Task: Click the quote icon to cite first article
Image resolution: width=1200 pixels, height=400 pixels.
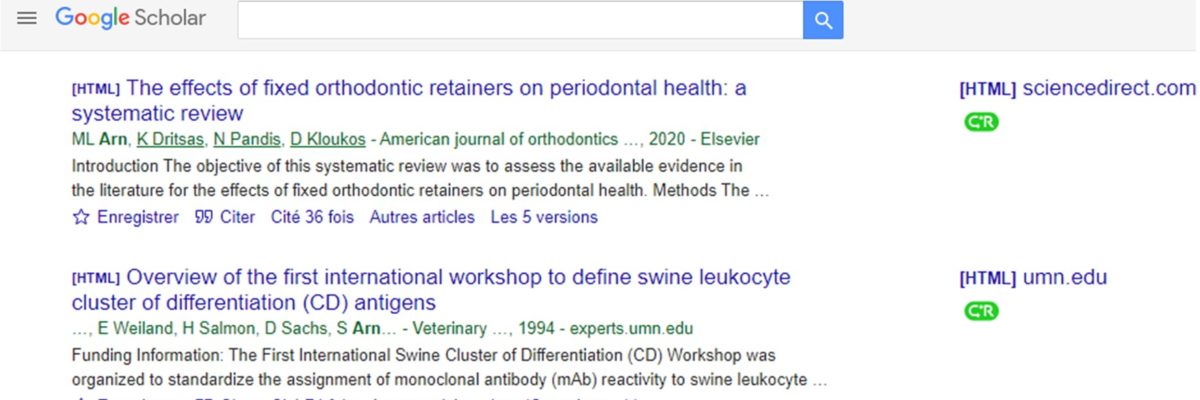Action: 203,217
